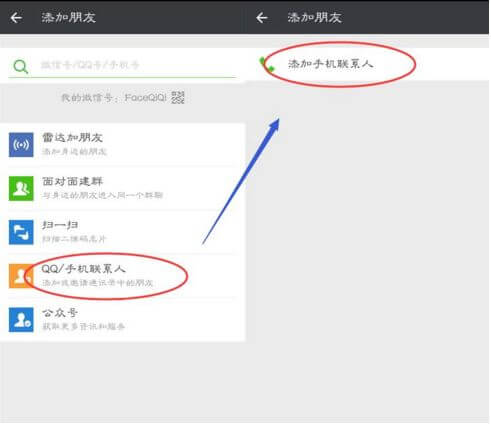This screenshot has height=425, width=491.
Task: Open the blue radar icon for 雷达加朋友
Action: [21, 145]
